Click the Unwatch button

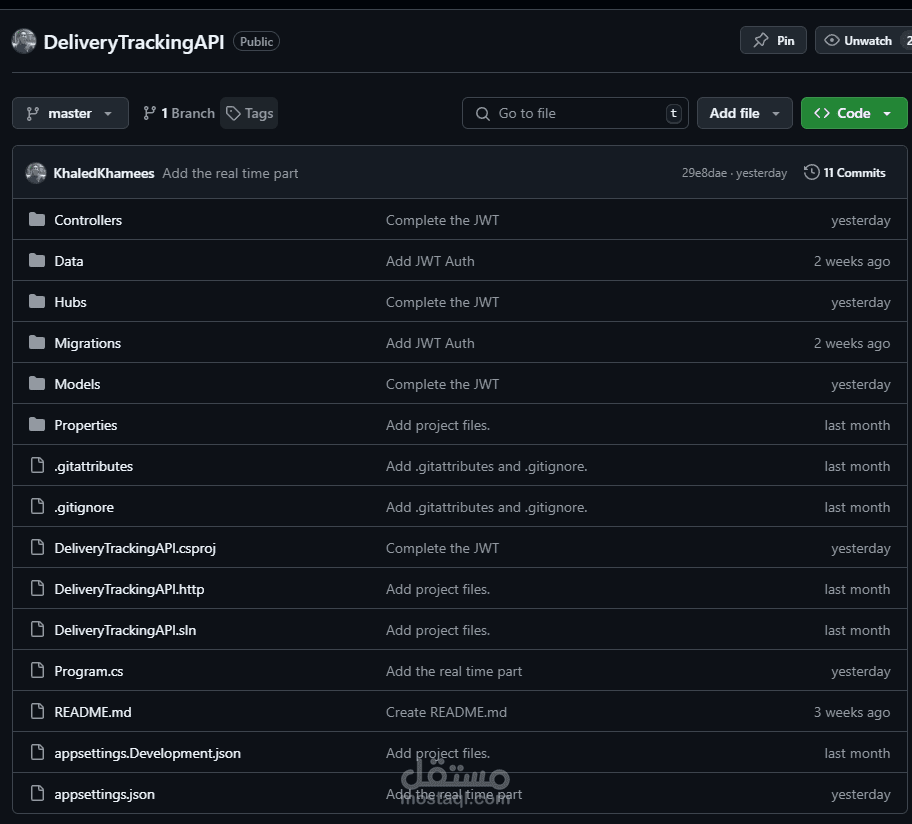(863, 40)
